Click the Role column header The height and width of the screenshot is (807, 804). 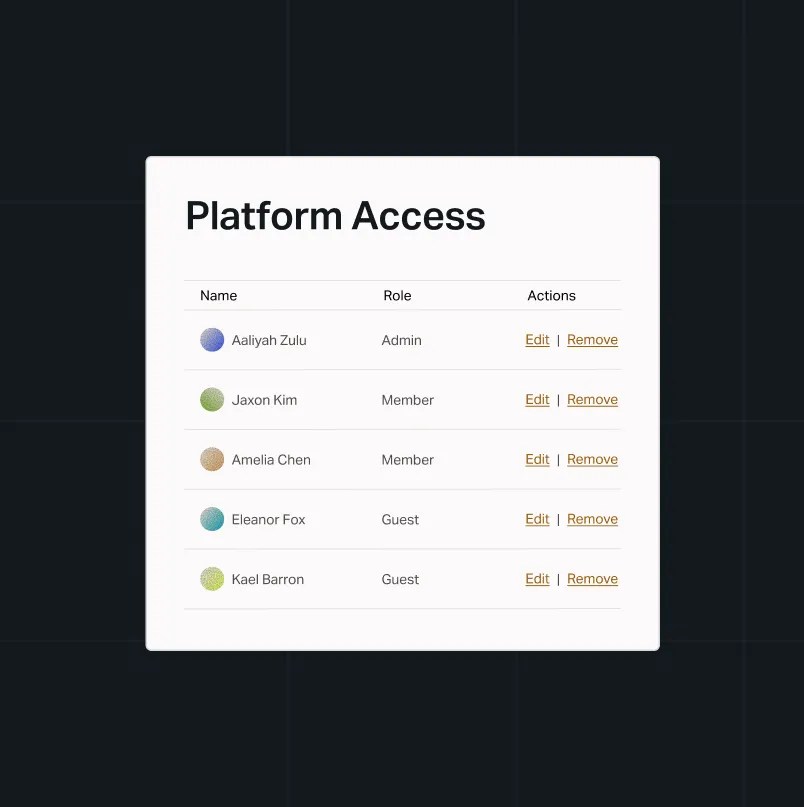tap(397, 295)
